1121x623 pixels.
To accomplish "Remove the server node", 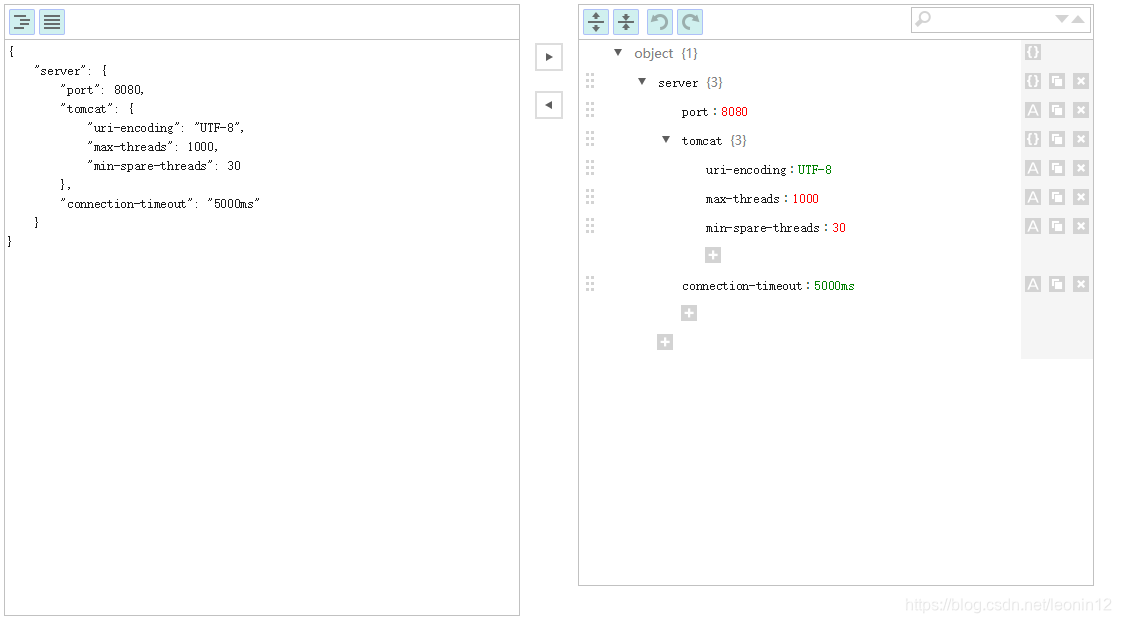I will (x=1081, y=82).
